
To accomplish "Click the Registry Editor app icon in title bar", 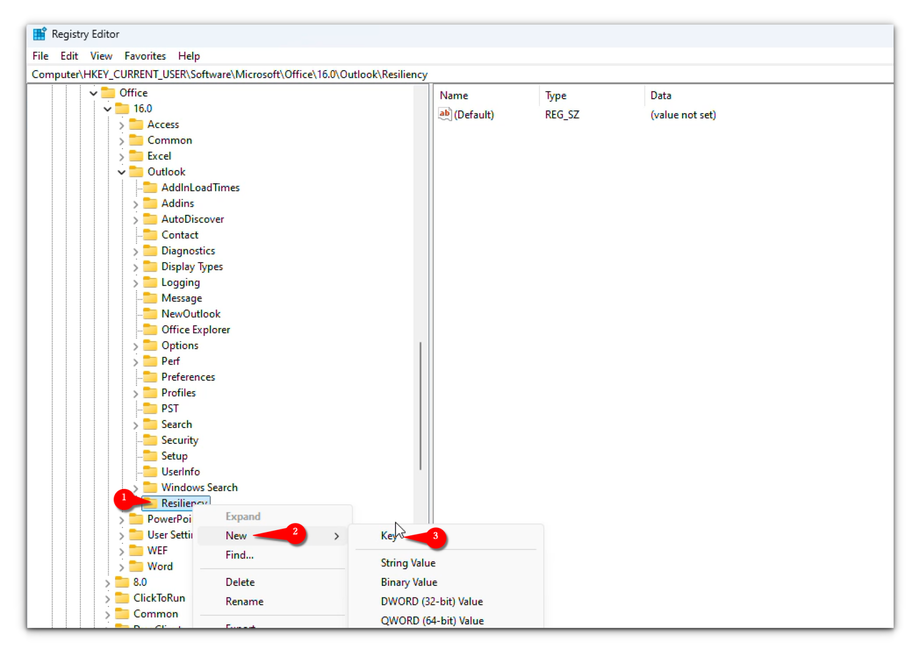I will pyautogui.click(x=39, y=34).
